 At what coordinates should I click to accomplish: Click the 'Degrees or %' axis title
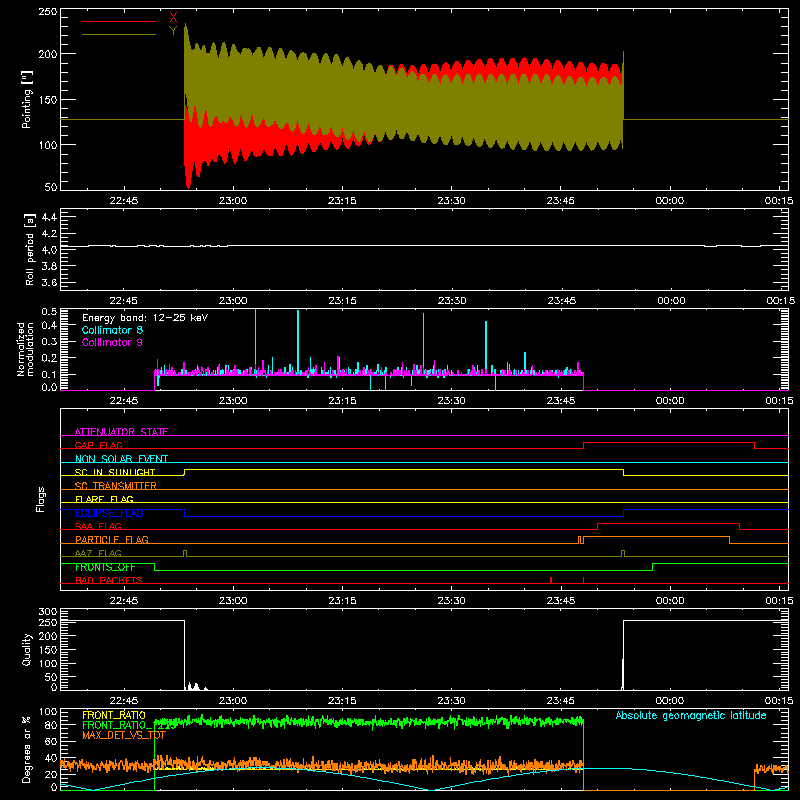pos(27,750)
